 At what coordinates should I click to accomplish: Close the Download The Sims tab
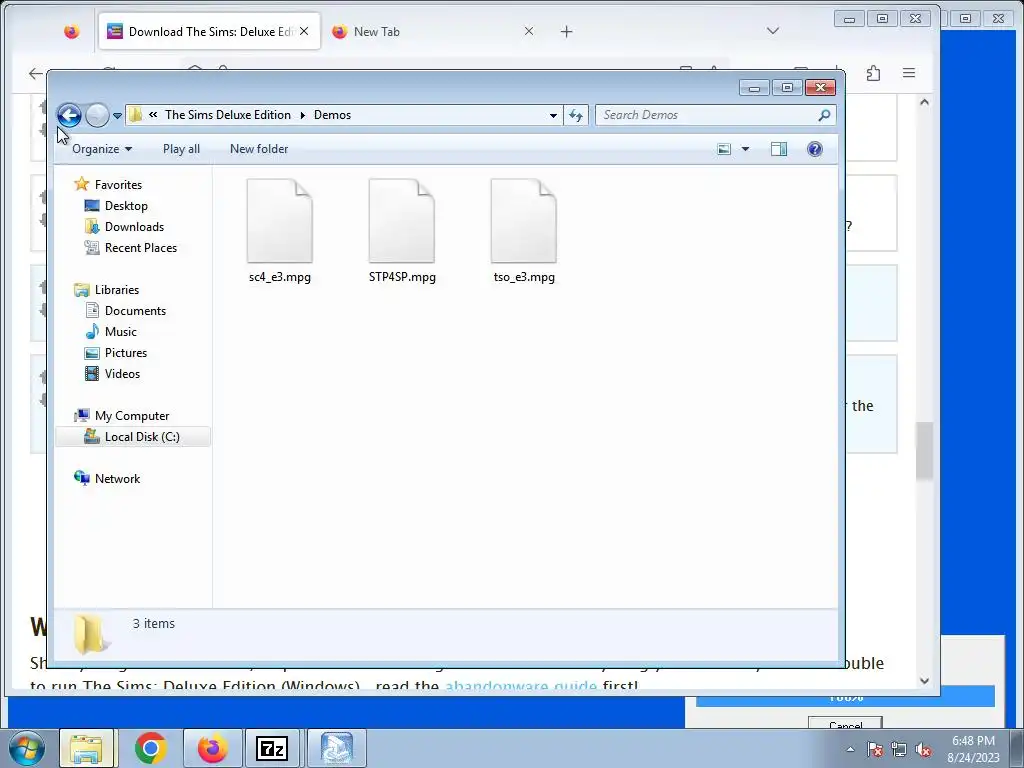click(x=304, y=31)
